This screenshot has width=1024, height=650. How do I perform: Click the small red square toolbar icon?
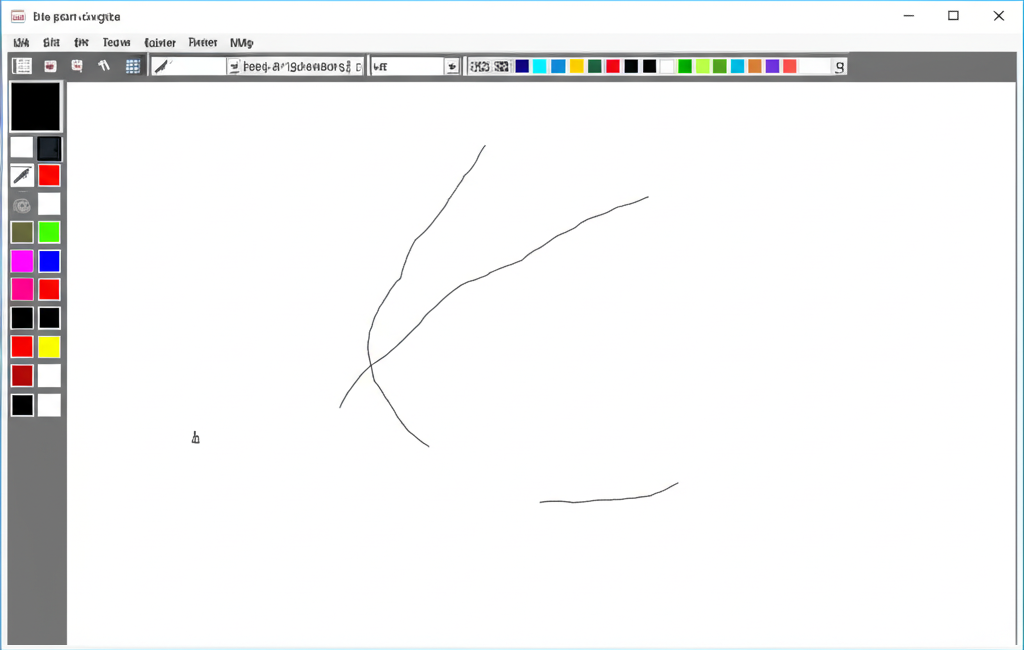pos(50,66)
